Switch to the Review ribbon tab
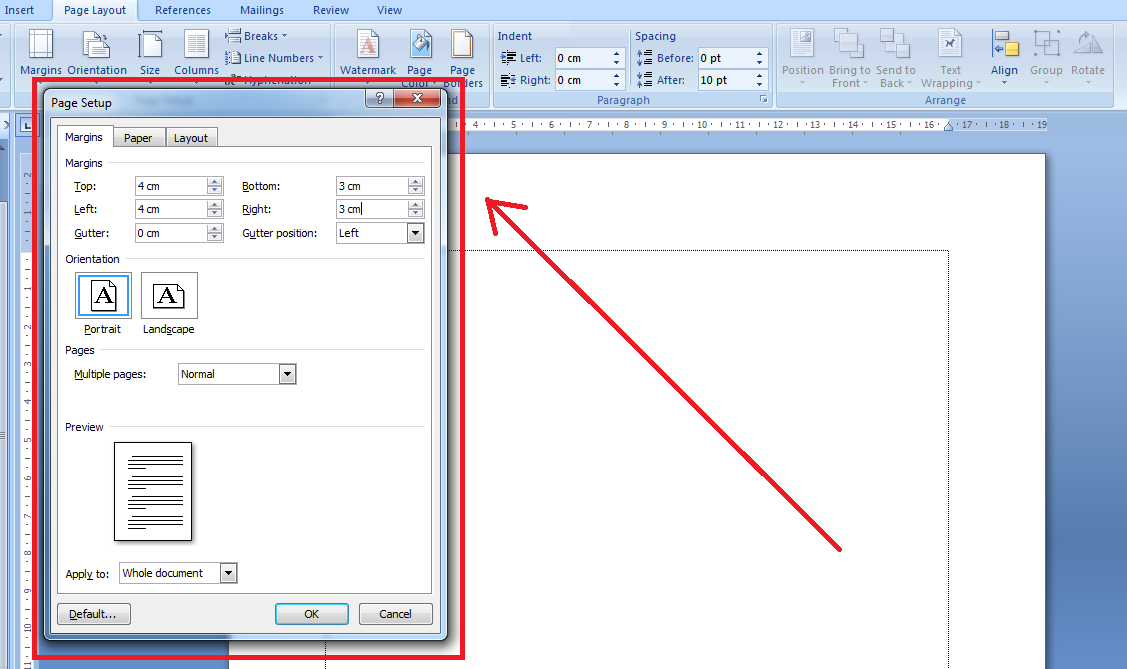This screenshot has height=669, width=1127. (331, 10)
